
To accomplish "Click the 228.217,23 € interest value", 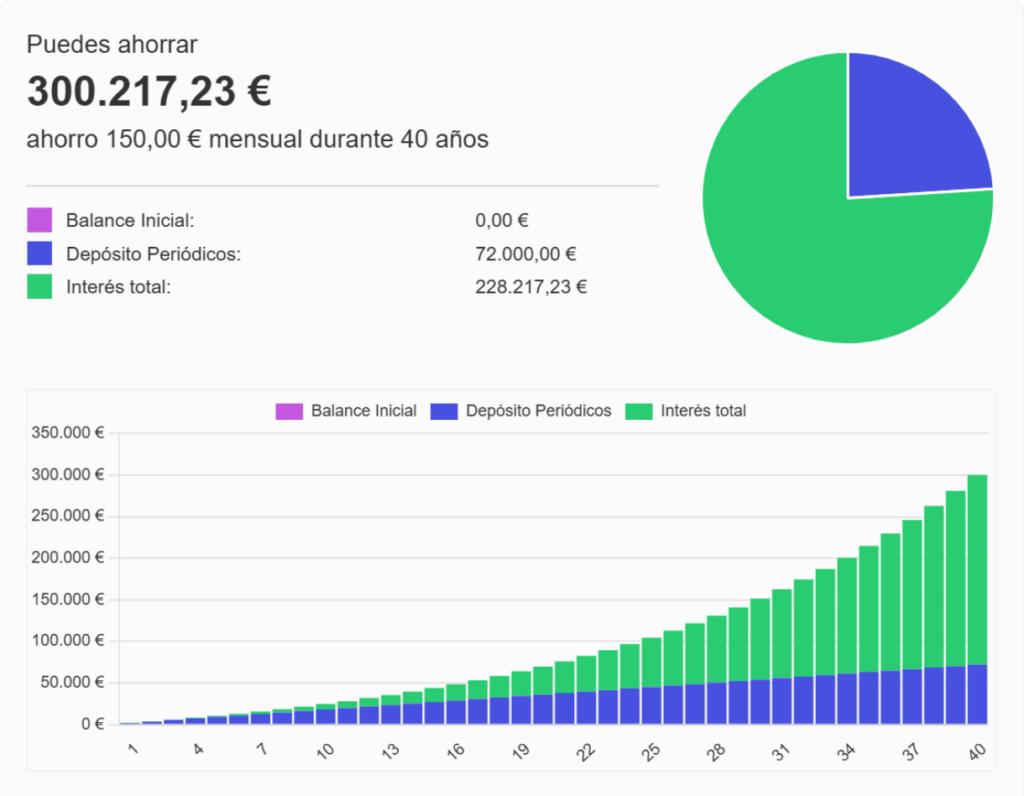I will (x=531, y=288).
